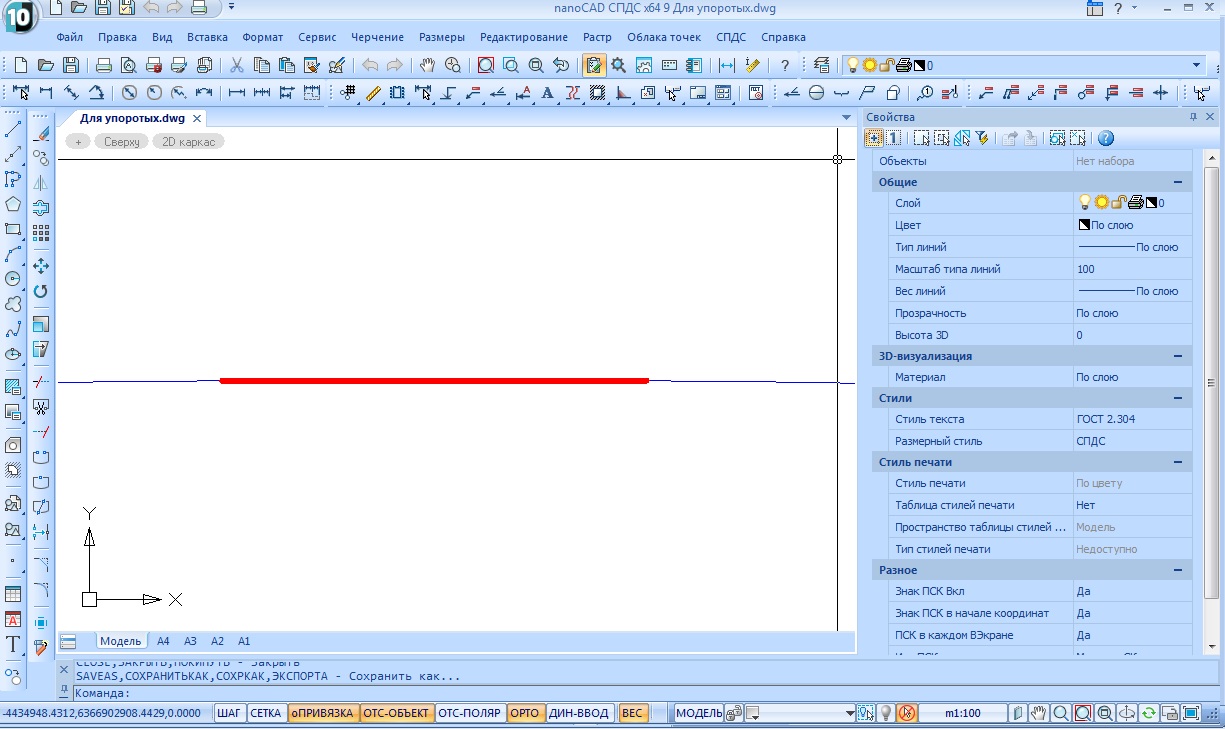
Task: Click the Regenerate green arrows status icon
Action: click(1149, 713)
